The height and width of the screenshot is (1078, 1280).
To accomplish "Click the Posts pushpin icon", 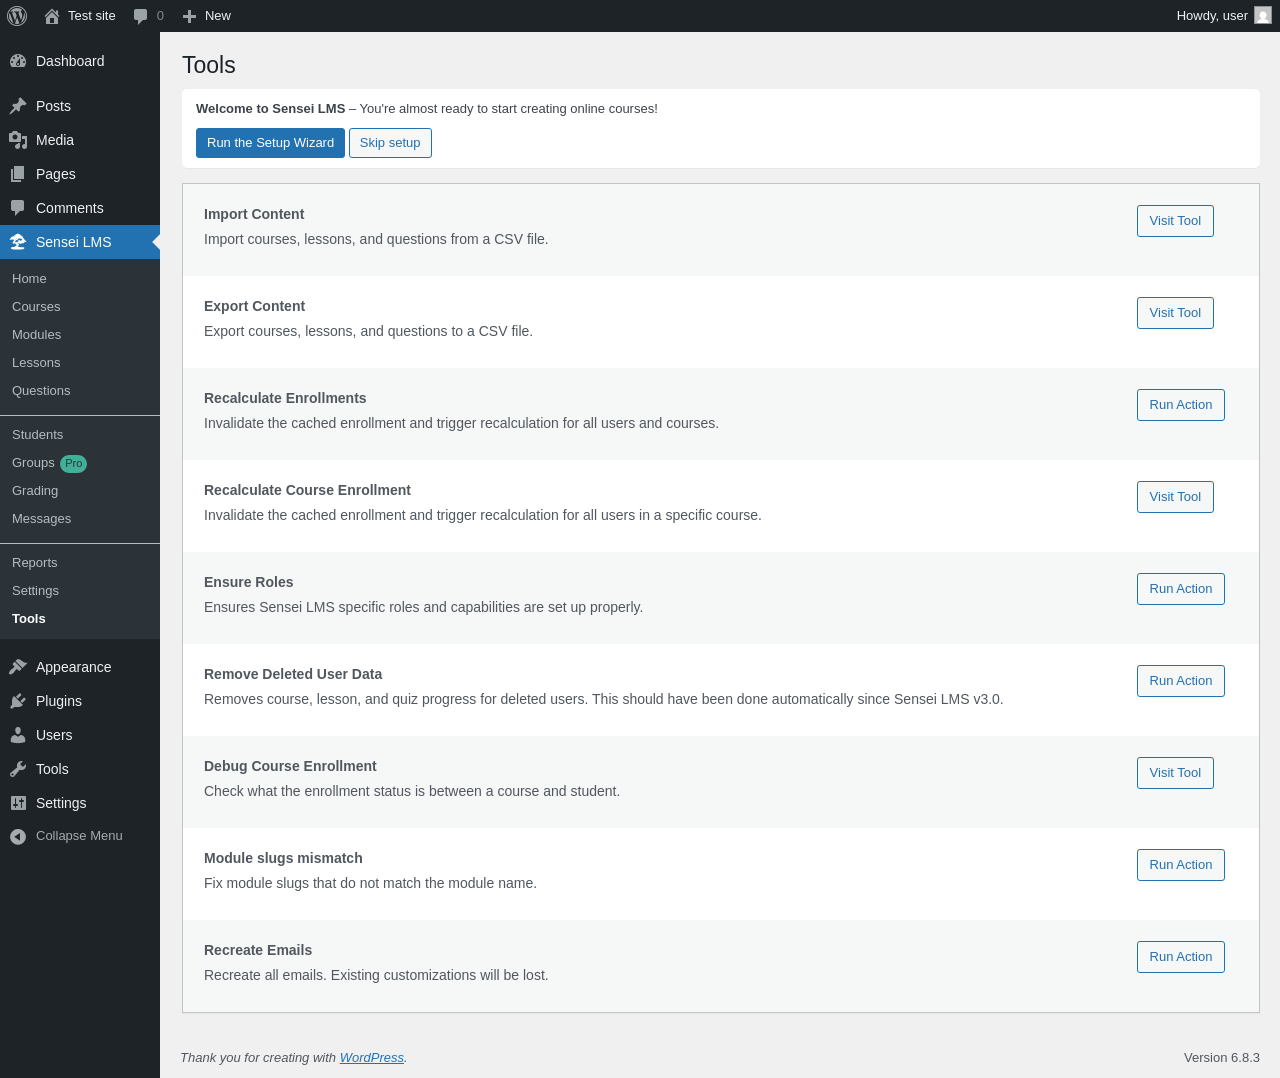I will pyautogui.click(x=18, y=106).
